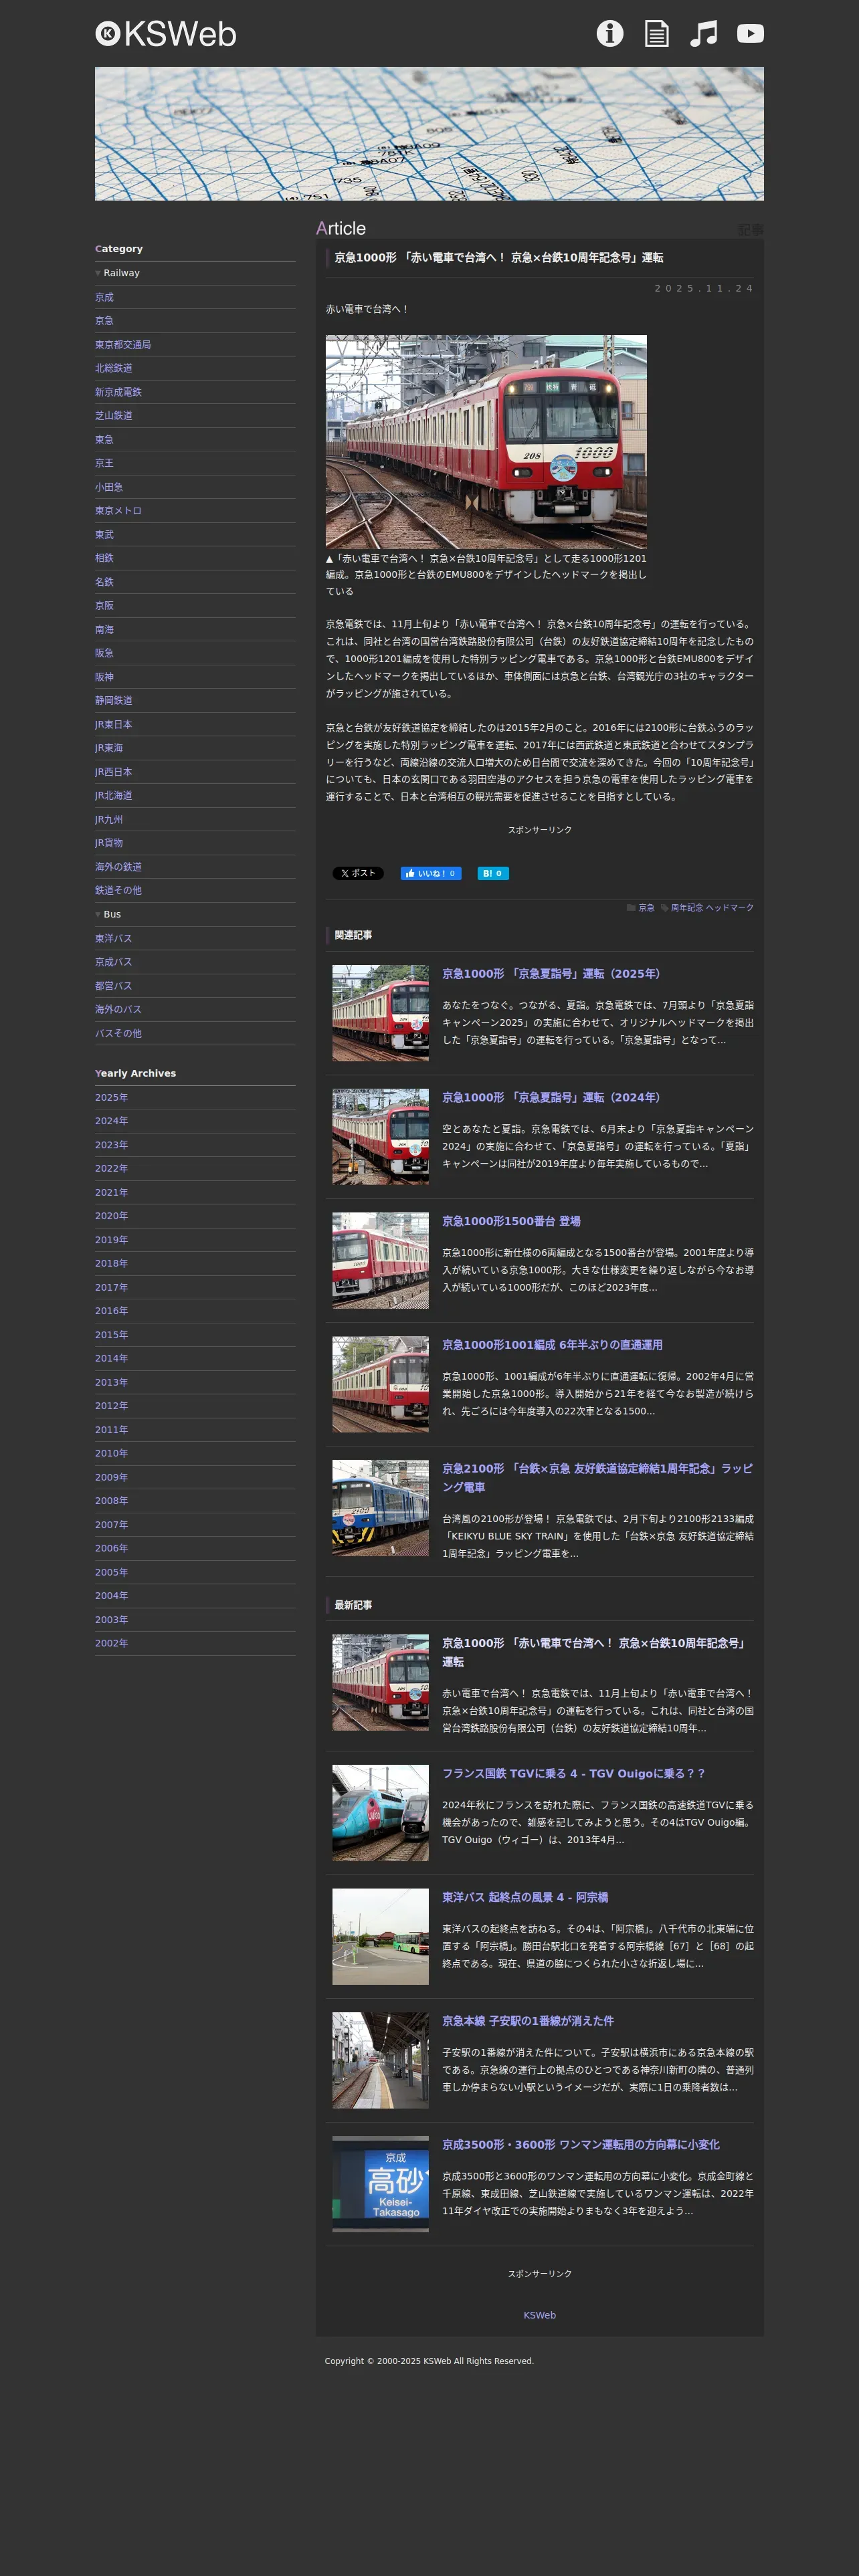859x2576 pixels.
Task: Open thumbnail for 高砂 方向幕 article
Action: (380, 2184)
